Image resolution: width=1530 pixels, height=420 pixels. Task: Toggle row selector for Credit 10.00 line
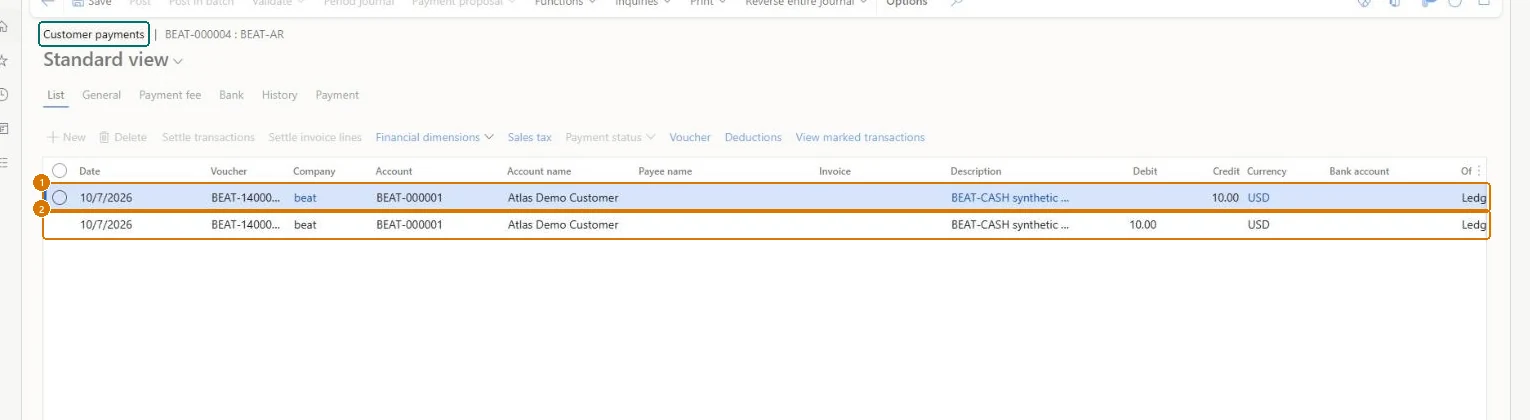[59, 198]
